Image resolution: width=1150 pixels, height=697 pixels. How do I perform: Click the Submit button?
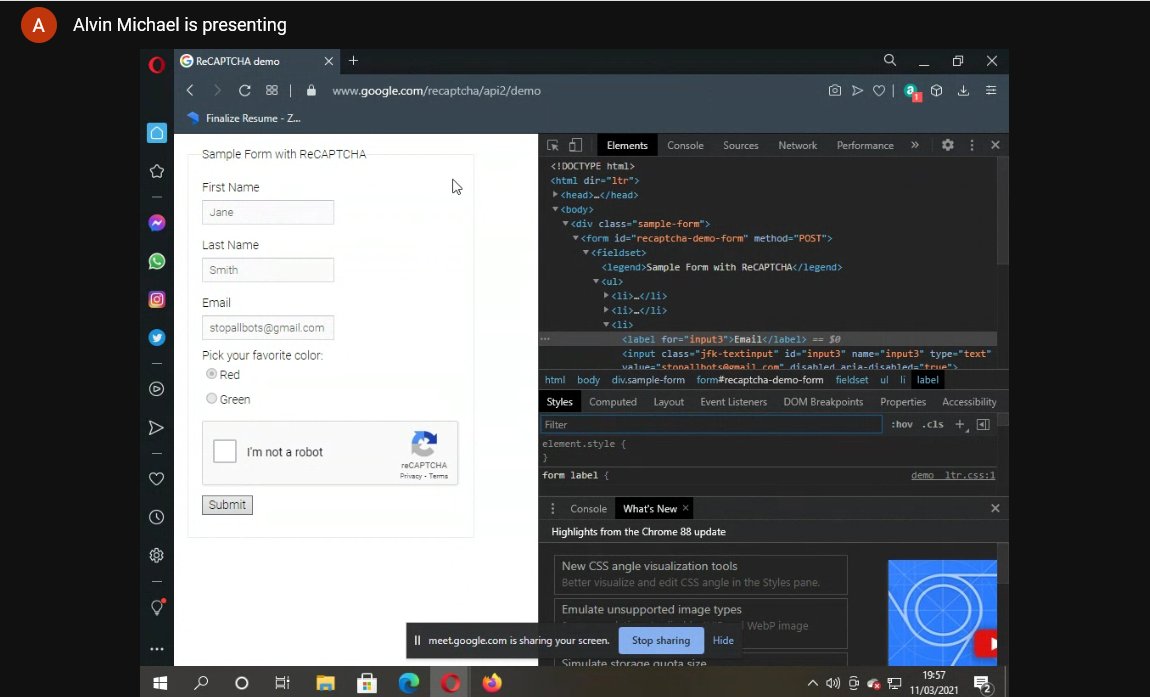pyautogui.click(x=227, y=505)
